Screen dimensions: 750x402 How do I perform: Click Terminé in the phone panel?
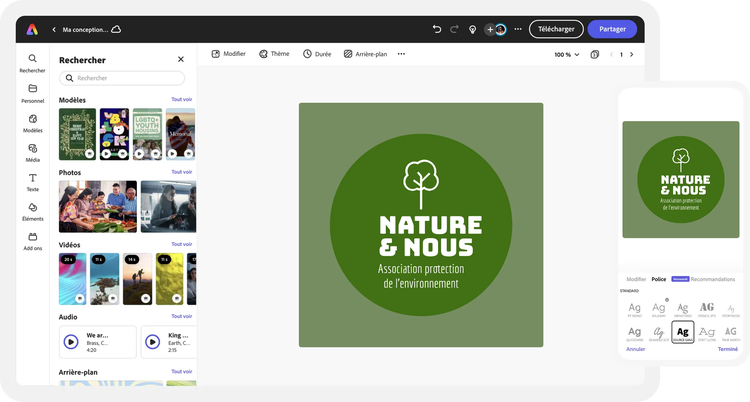click(728, 349)
